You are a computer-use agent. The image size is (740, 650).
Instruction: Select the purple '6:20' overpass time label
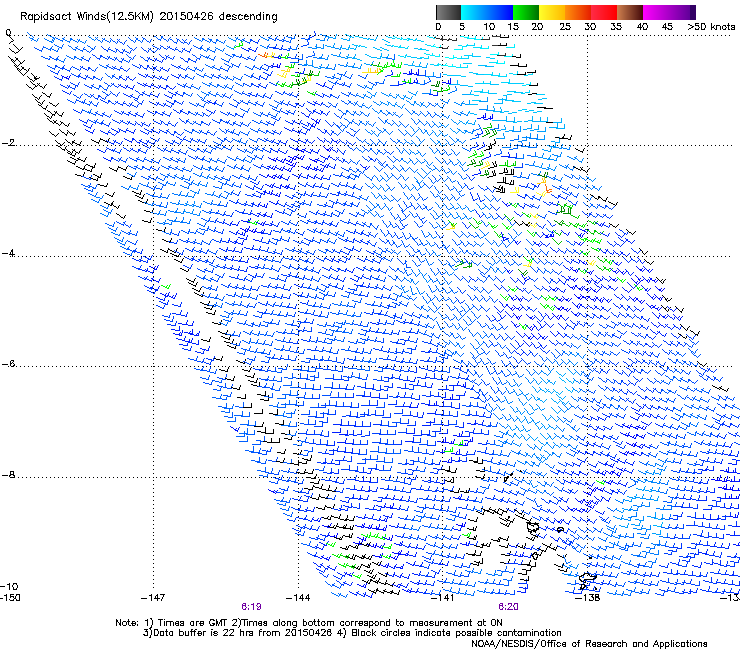click(508, 607)
